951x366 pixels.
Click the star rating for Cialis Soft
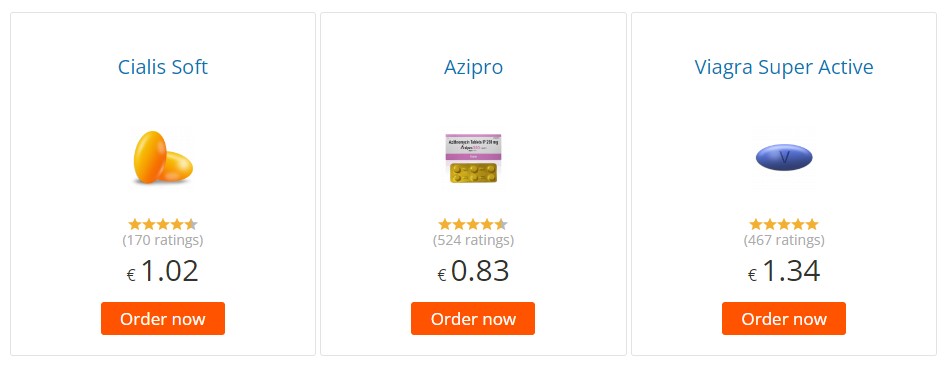coord(163,225)
